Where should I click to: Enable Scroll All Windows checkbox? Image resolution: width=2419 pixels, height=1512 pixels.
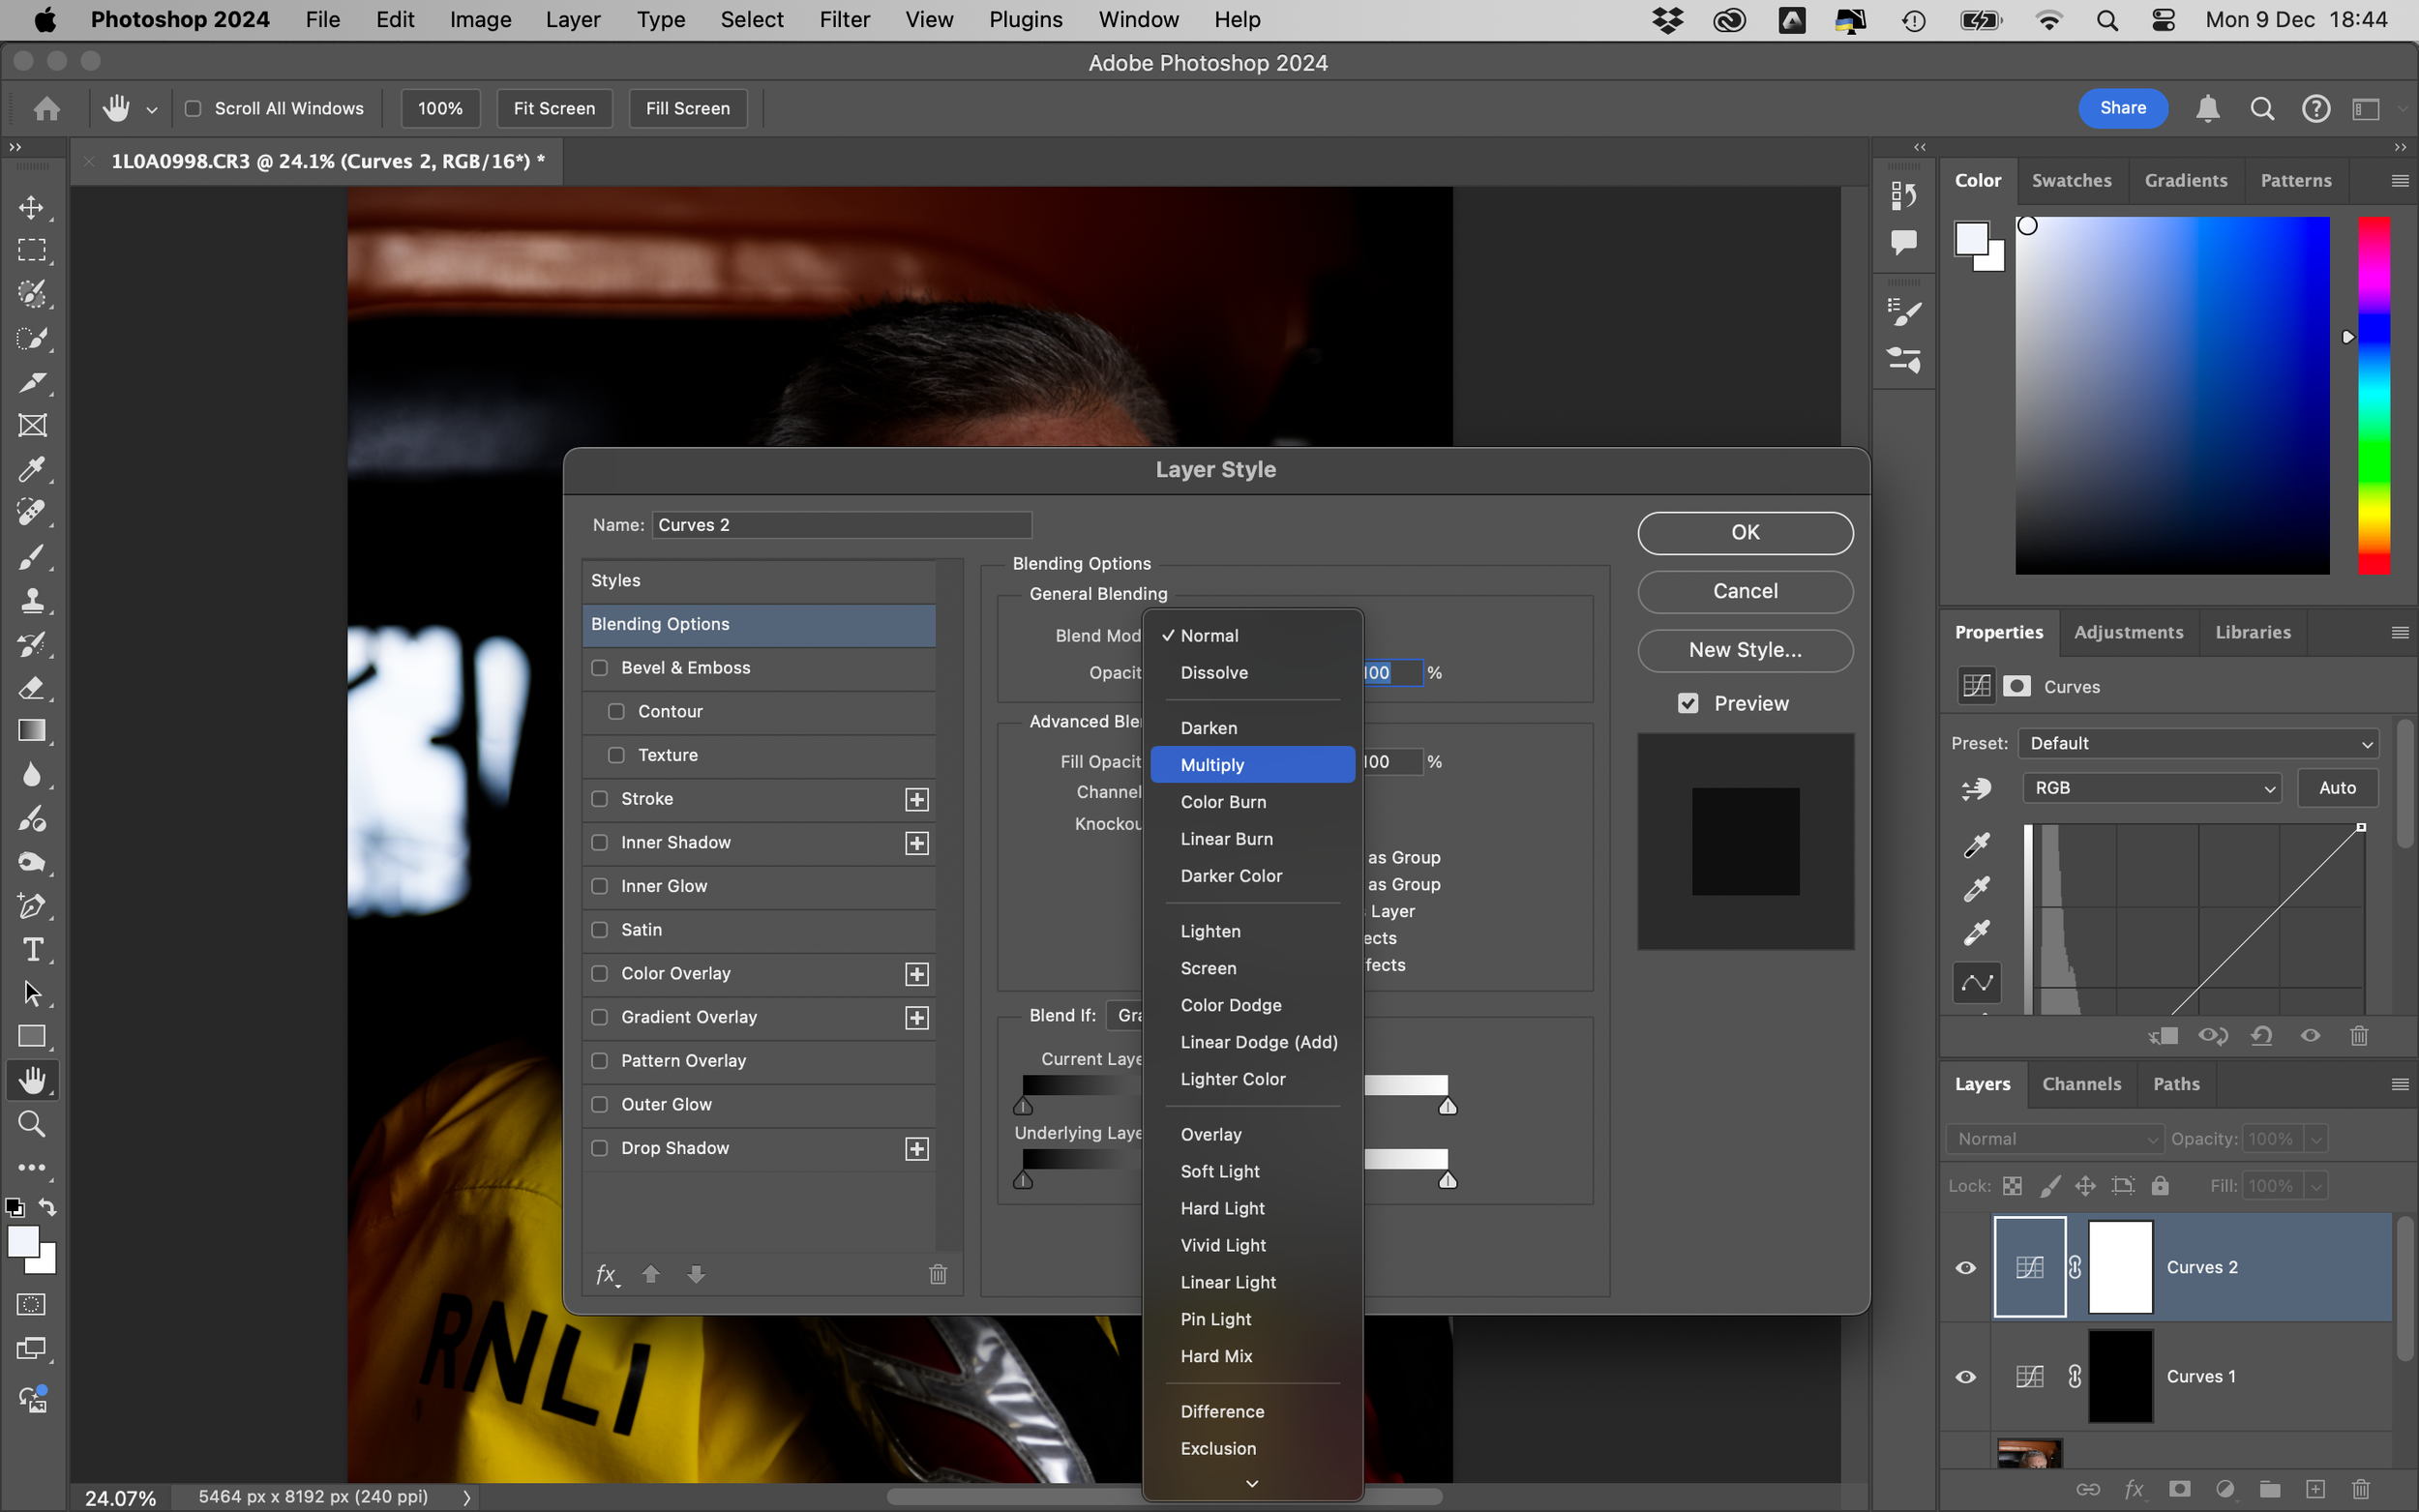point(193,108)
